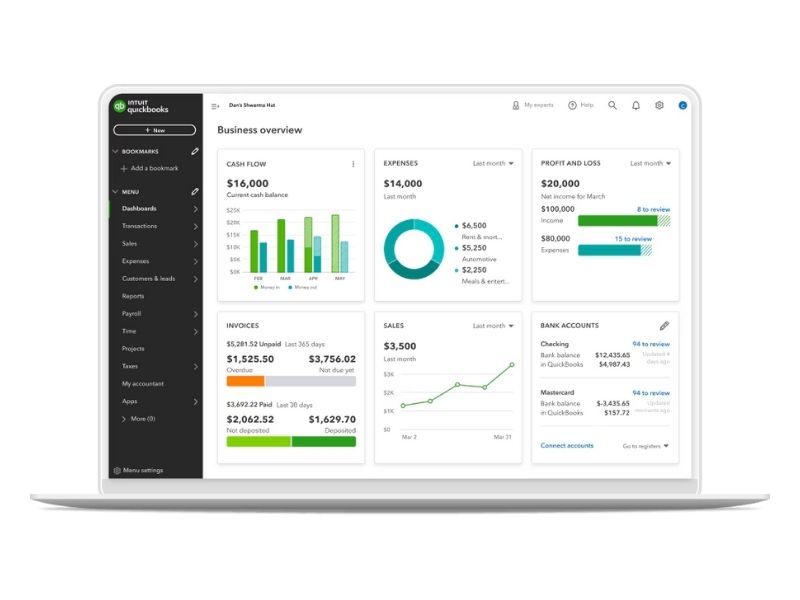800x600 pixels.
Task: Click the dark green Deposited bar
Action: point(323,441)
